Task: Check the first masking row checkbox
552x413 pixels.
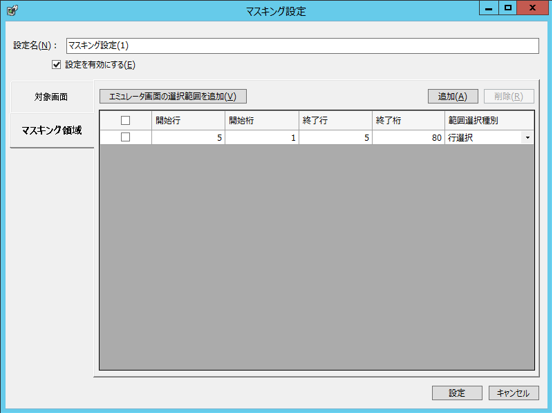Action: [x=125, y=137]
